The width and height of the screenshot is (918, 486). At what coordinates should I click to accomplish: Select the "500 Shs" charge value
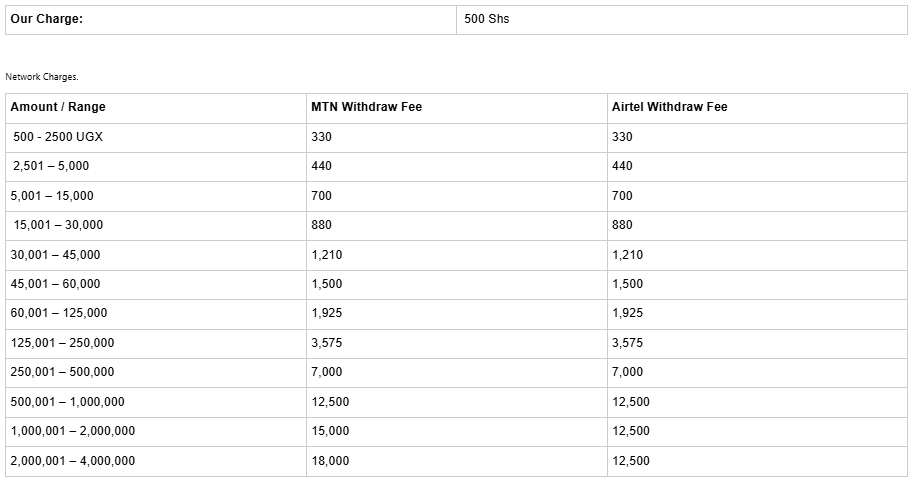487,19
